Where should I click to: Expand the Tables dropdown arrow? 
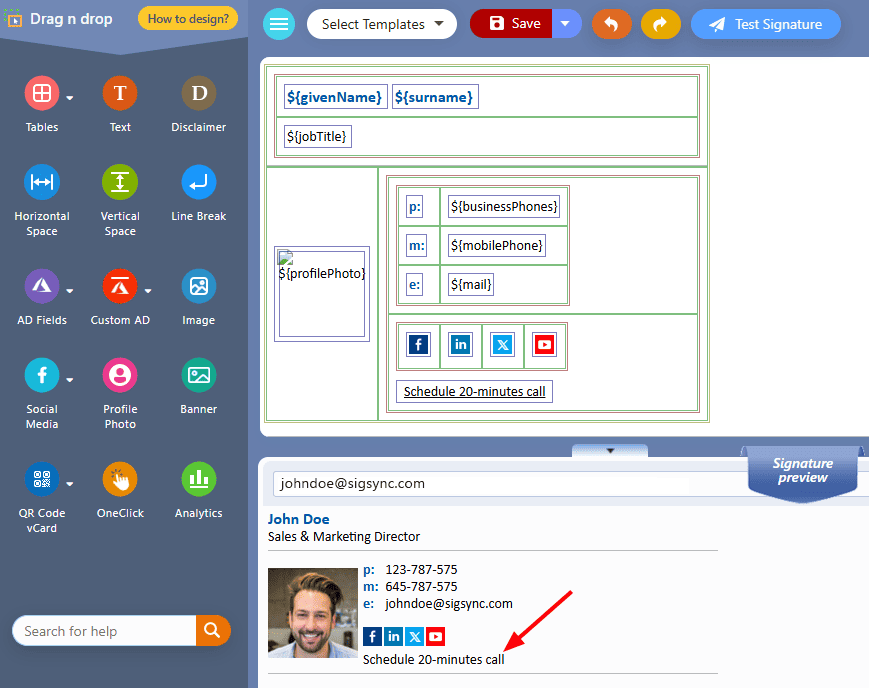[x=70, y=98]
